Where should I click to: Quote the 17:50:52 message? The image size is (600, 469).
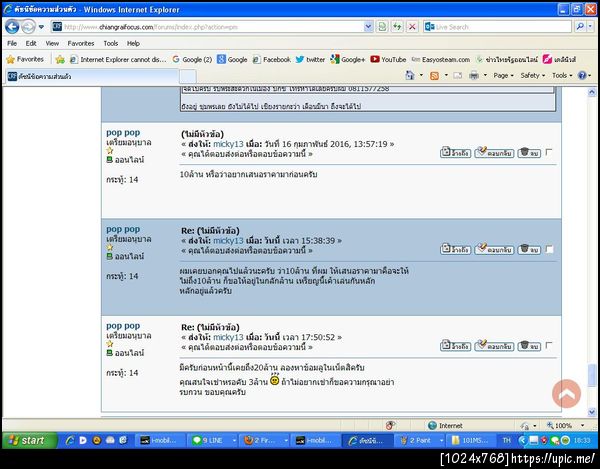click(455, 346)
